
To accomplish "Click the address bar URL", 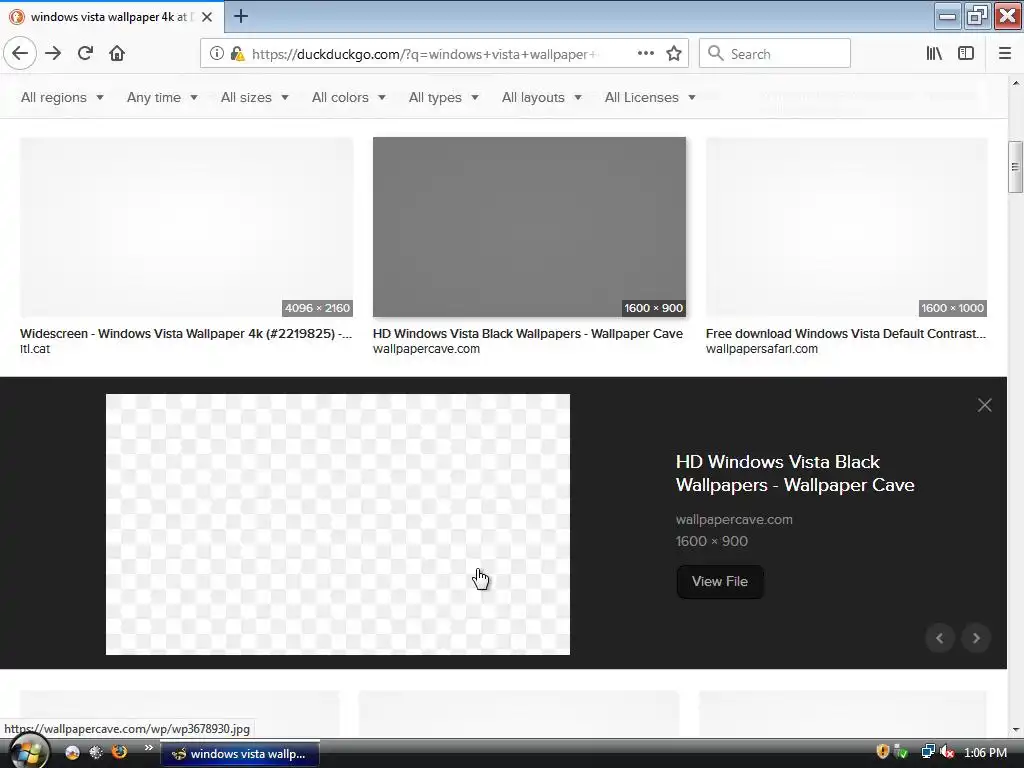I will (x=424, y=54).
